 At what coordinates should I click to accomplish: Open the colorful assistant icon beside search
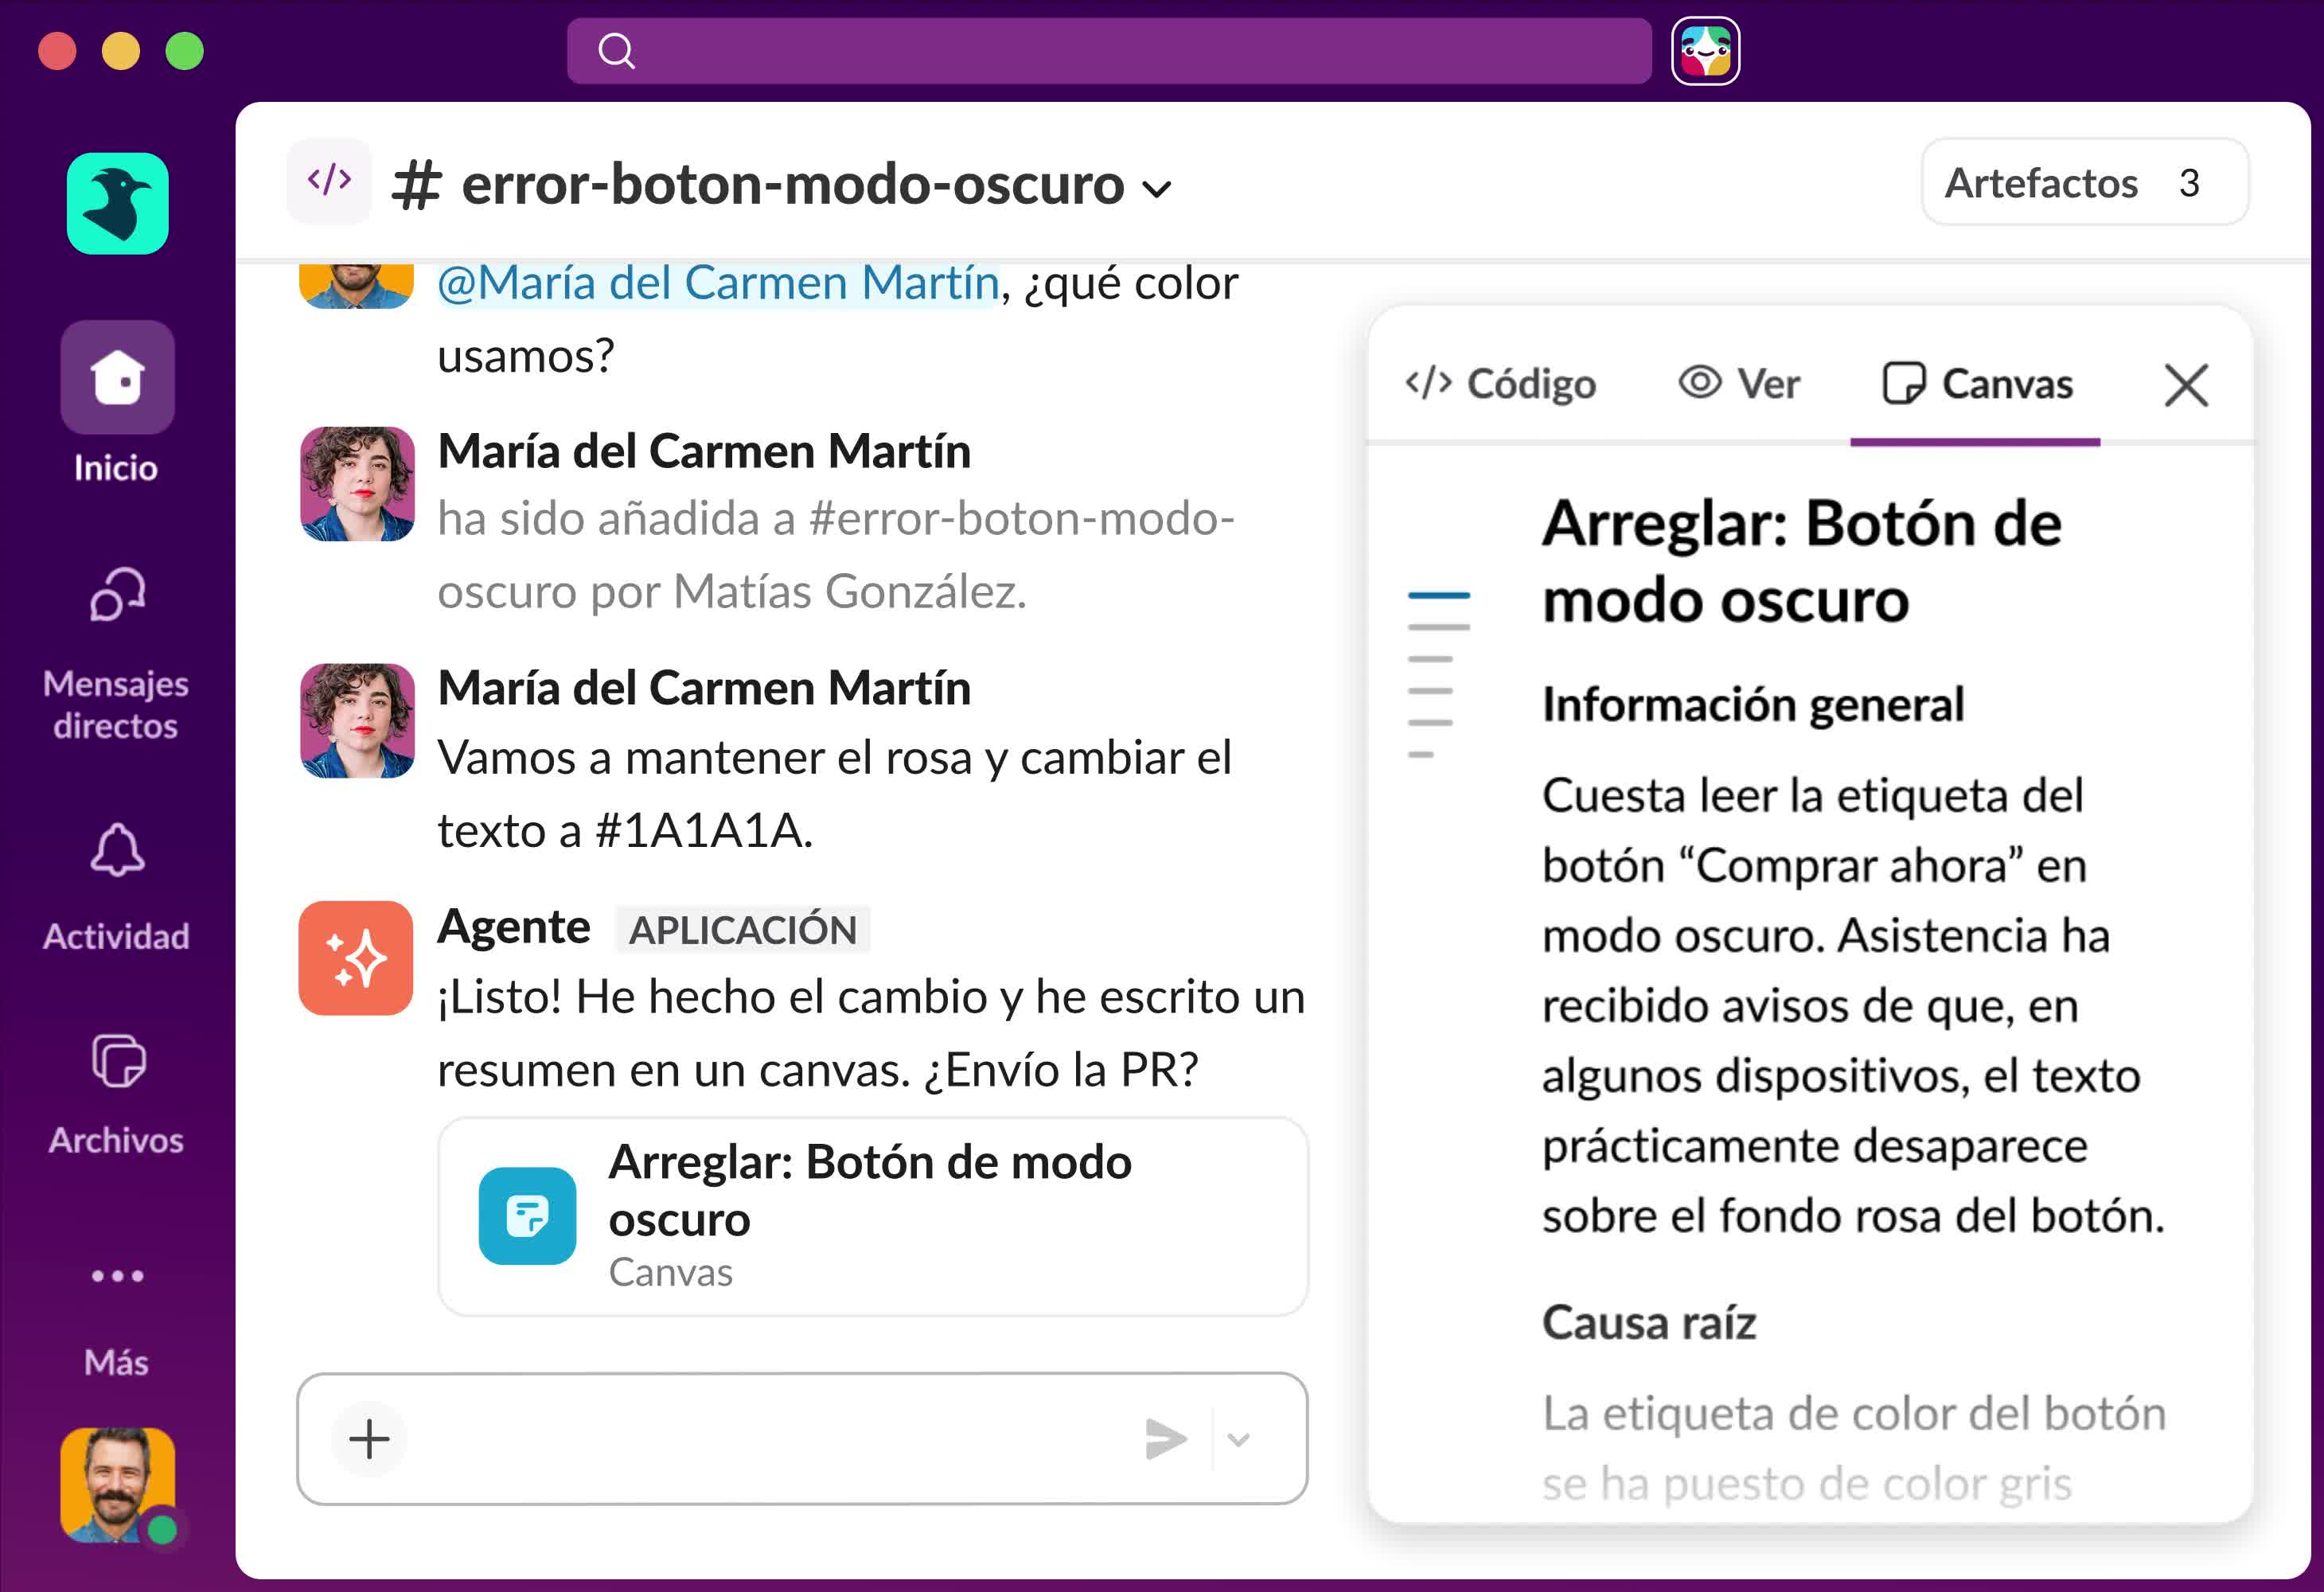pos(1705,51)
